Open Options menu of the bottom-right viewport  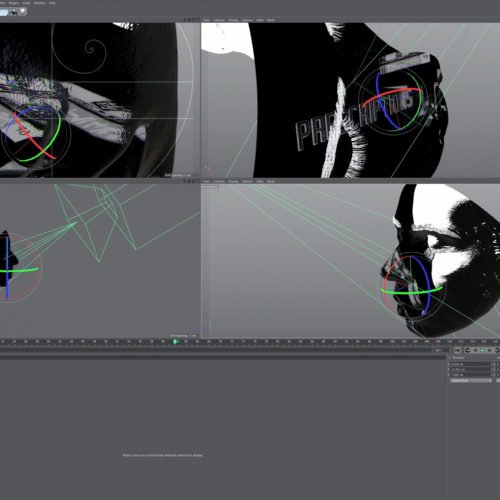pyautogui.click(x=247, y=181)
